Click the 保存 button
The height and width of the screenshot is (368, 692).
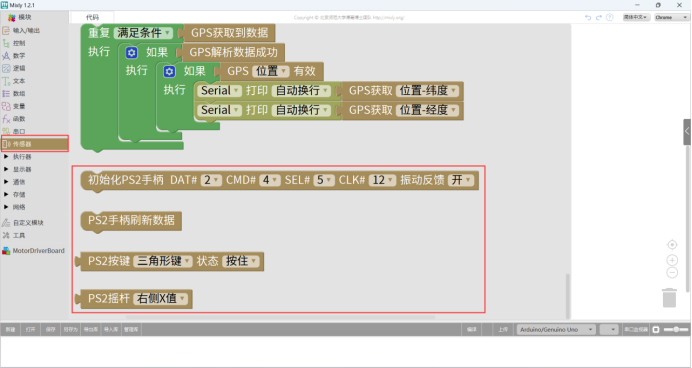51,330
